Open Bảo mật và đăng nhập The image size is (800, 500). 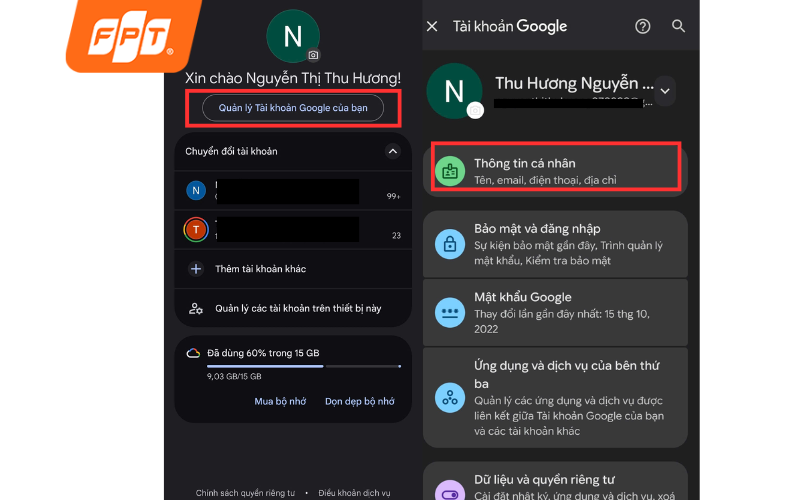click(555, 244)
